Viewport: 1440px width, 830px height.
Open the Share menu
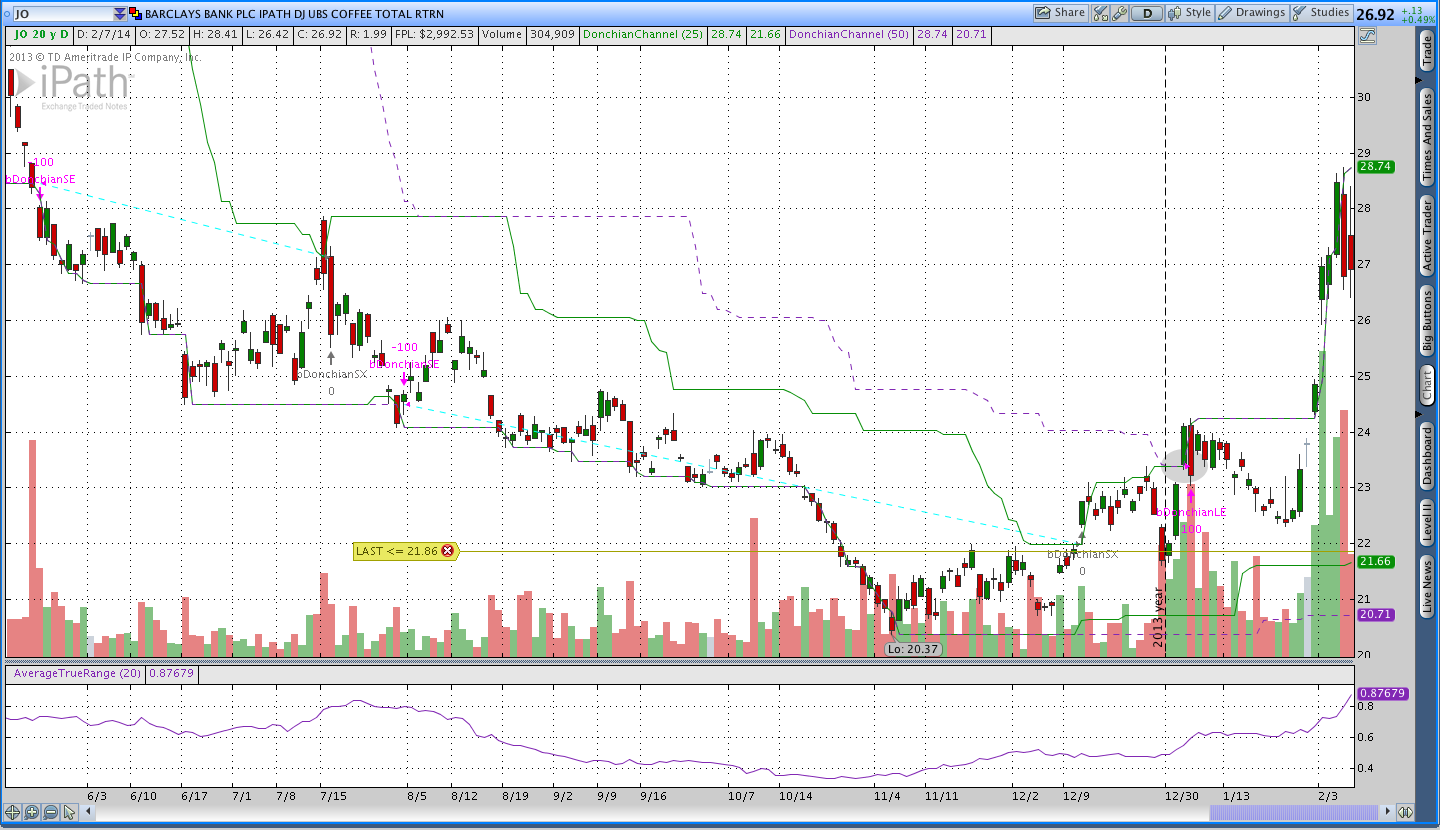[1060, 13]
